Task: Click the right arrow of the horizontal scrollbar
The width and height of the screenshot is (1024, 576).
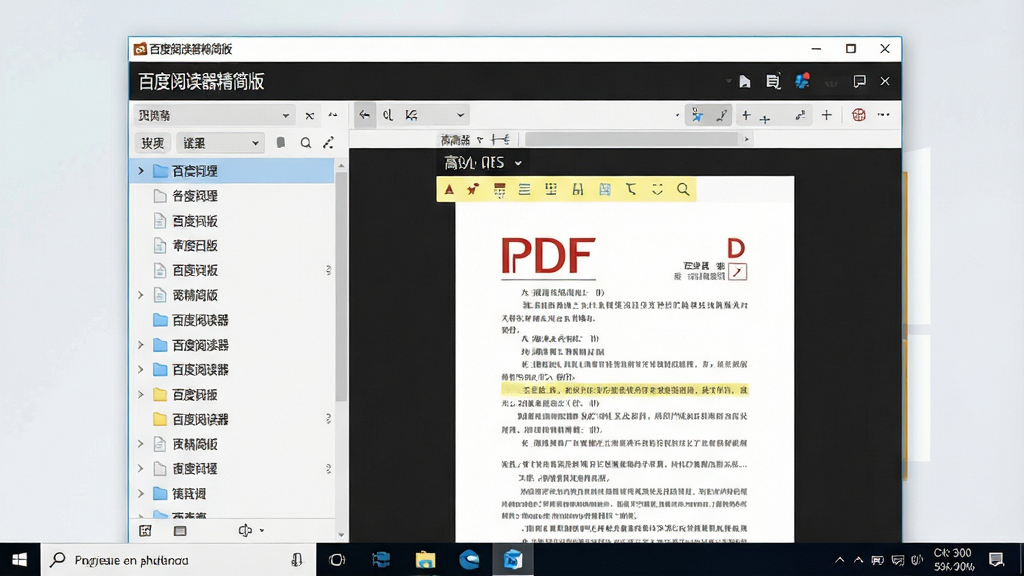Action: (746, 139)
